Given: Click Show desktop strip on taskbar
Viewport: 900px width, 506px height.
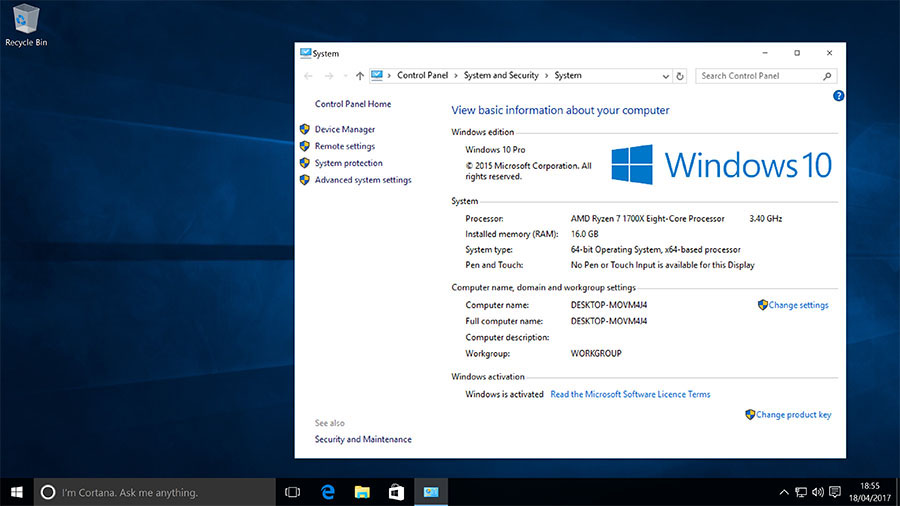Looking at the screenshot, I should pyautogui.click(x=898, y=492).
